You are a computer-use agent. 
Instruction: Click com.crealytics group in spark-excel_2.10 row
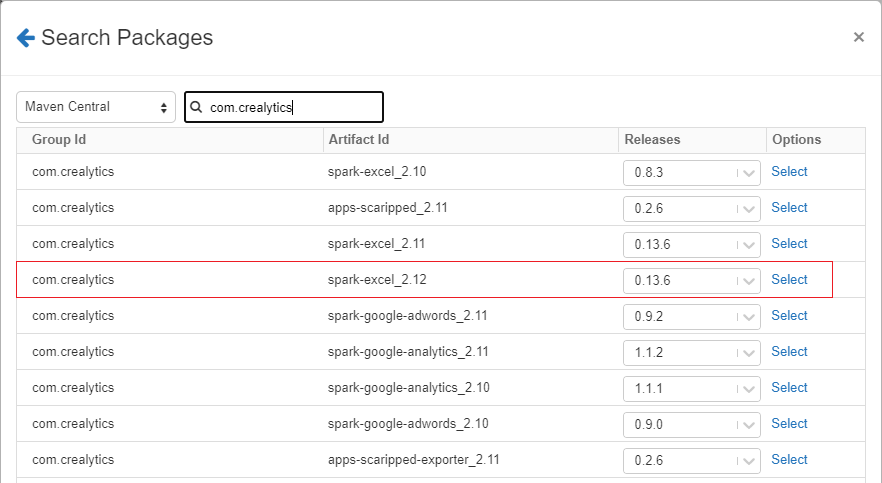73,171
